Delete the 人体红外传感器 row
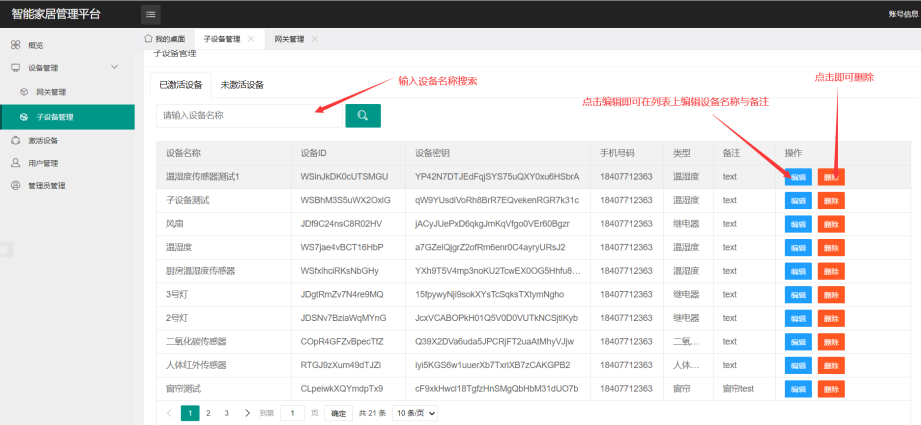The height and width of the screenshot is (425, 921). click(x=831, y=365)
